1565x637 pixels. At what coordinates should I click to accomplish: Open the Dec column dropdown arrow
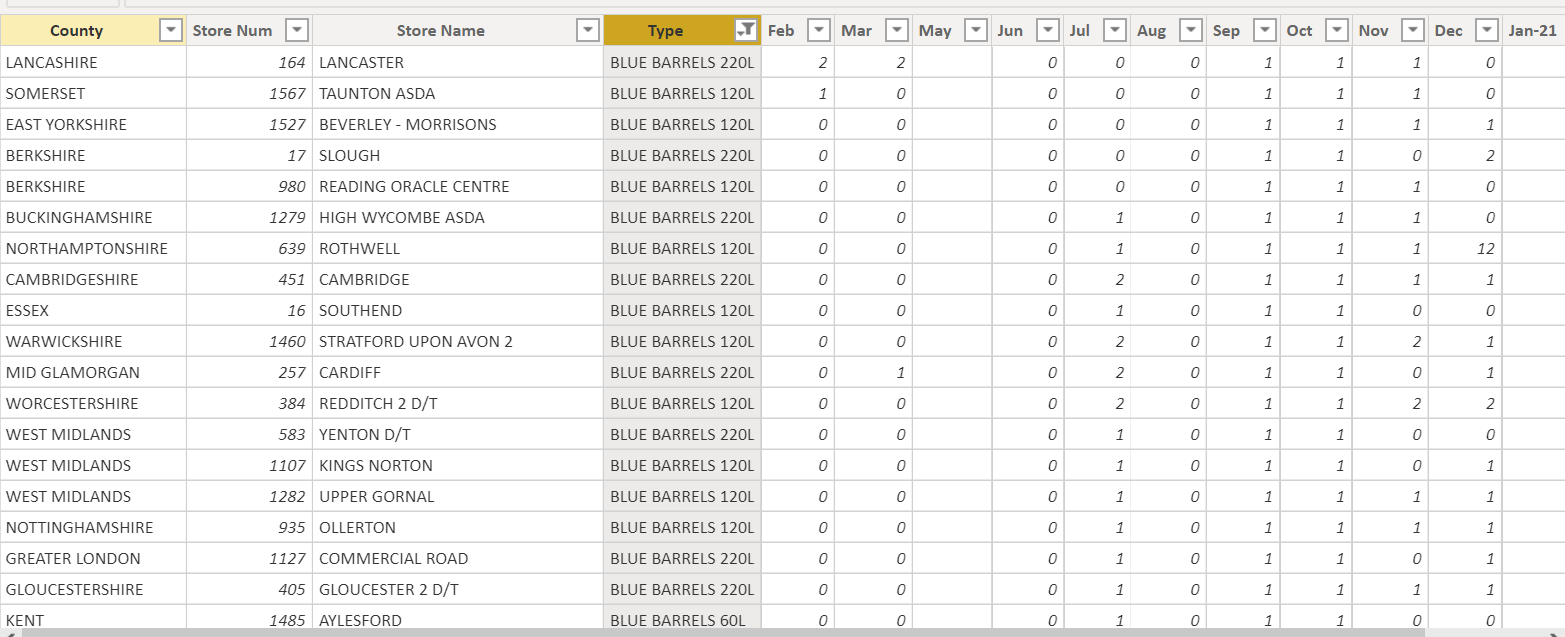coord(1487,31)
